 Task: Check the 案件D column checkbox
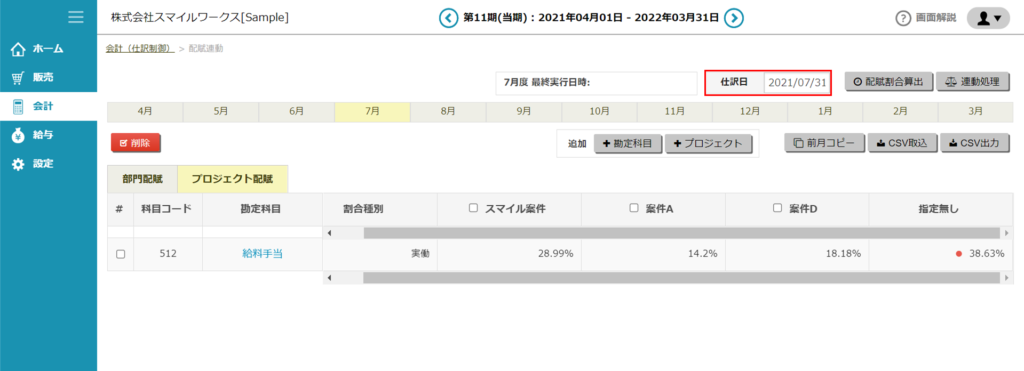[777, 208]
